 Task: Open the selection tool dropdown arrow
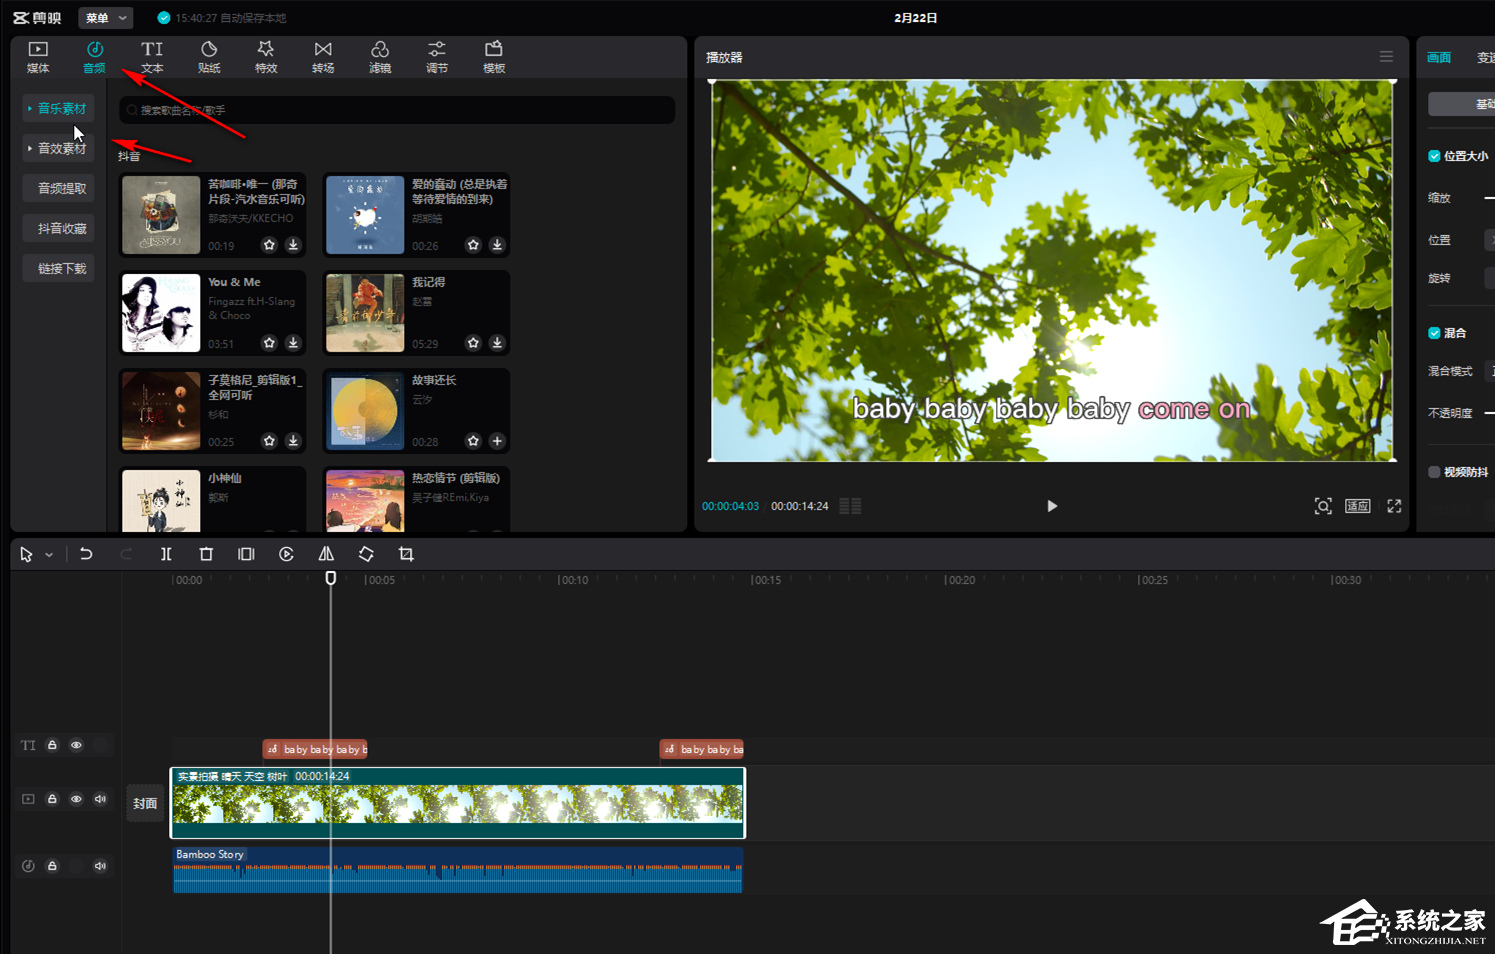click(x=49, y=555)
